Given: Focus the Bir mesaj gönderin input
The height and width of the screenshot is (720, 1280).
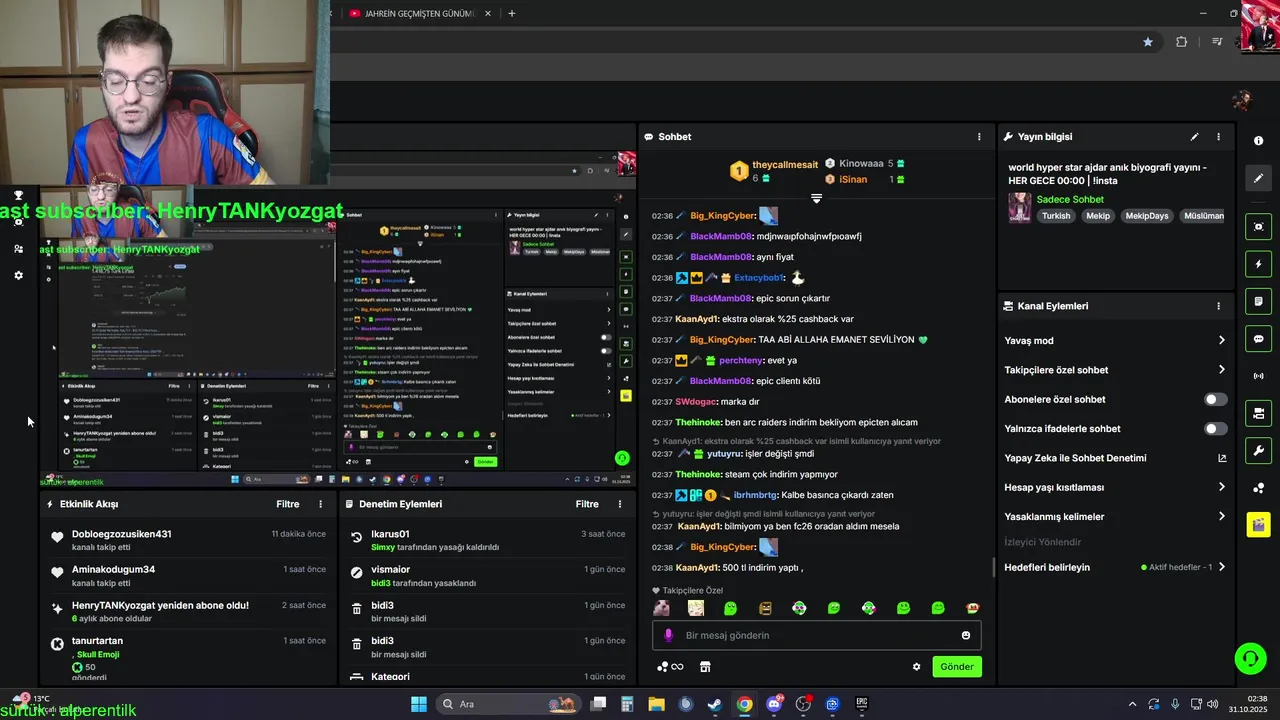Looking at the screenshot, I should point(817,635).
